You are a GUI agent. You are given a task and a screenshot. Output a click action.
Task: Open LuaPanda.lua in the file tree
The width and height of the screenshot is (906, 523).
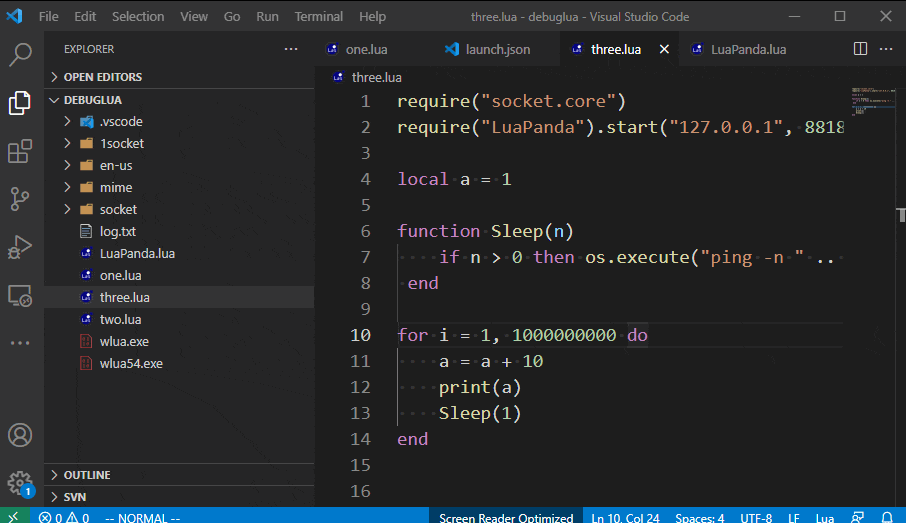[x=179, y=253]
